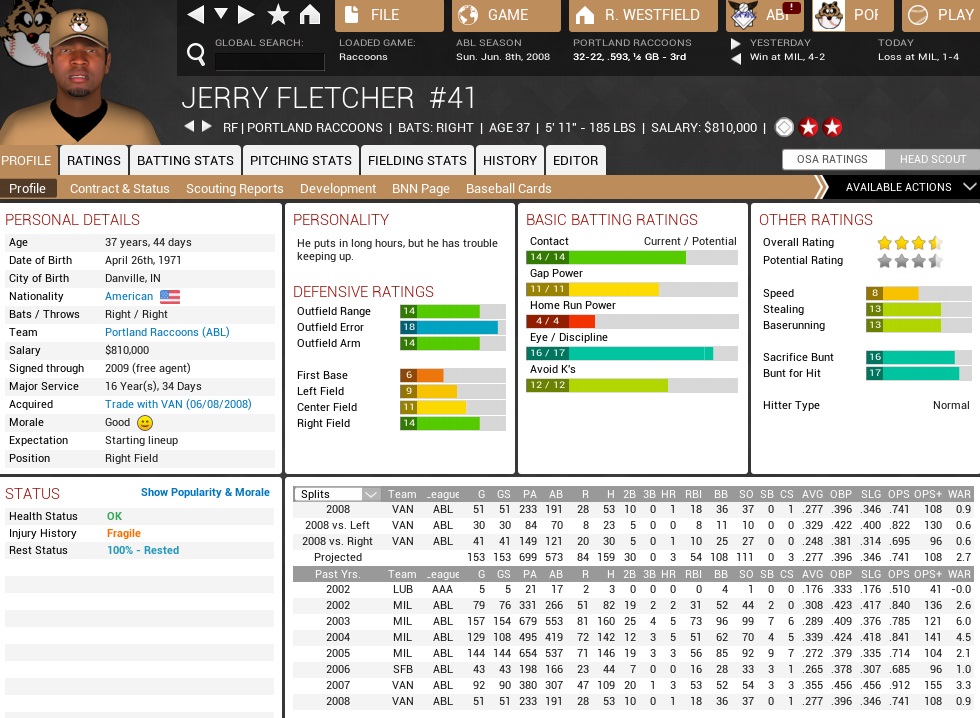Switch to the RATINGS tab
Screen dimensions: 980x718
pyautogui.click(x=94, y=161)
